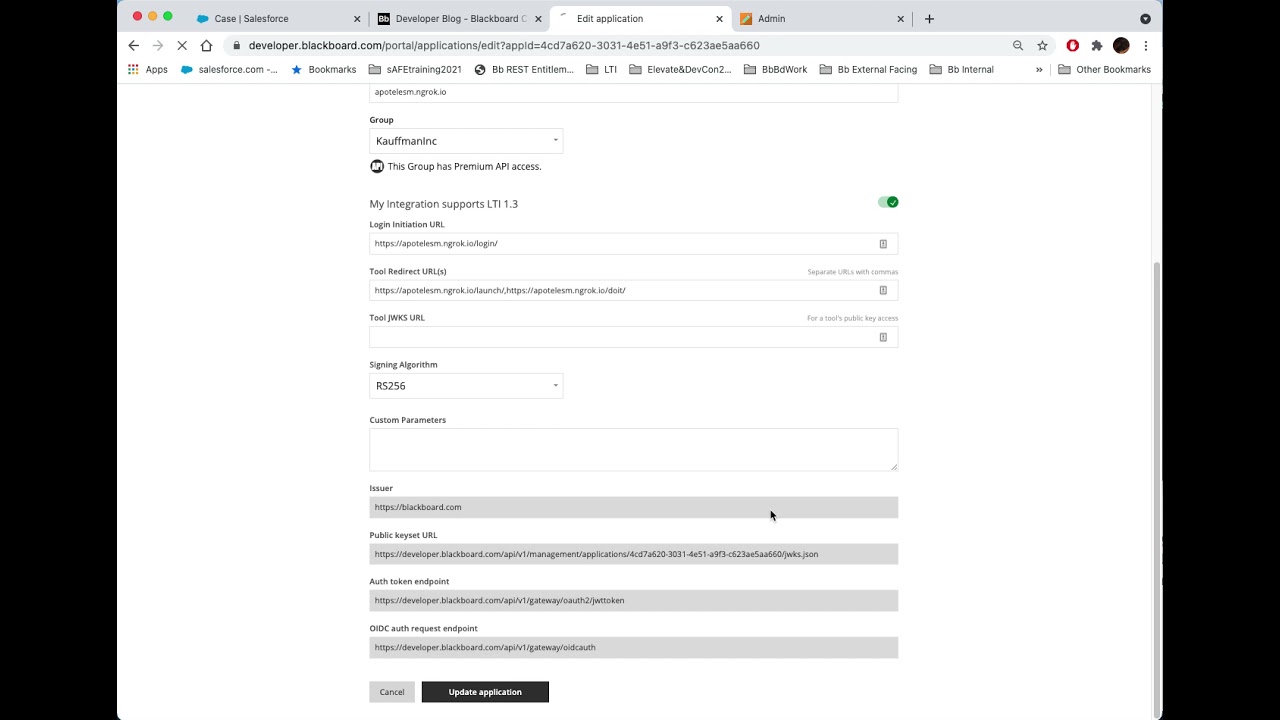Click the Issuer field https://blackboard.com
This screenshot has height=720, width=1280.
634,507
